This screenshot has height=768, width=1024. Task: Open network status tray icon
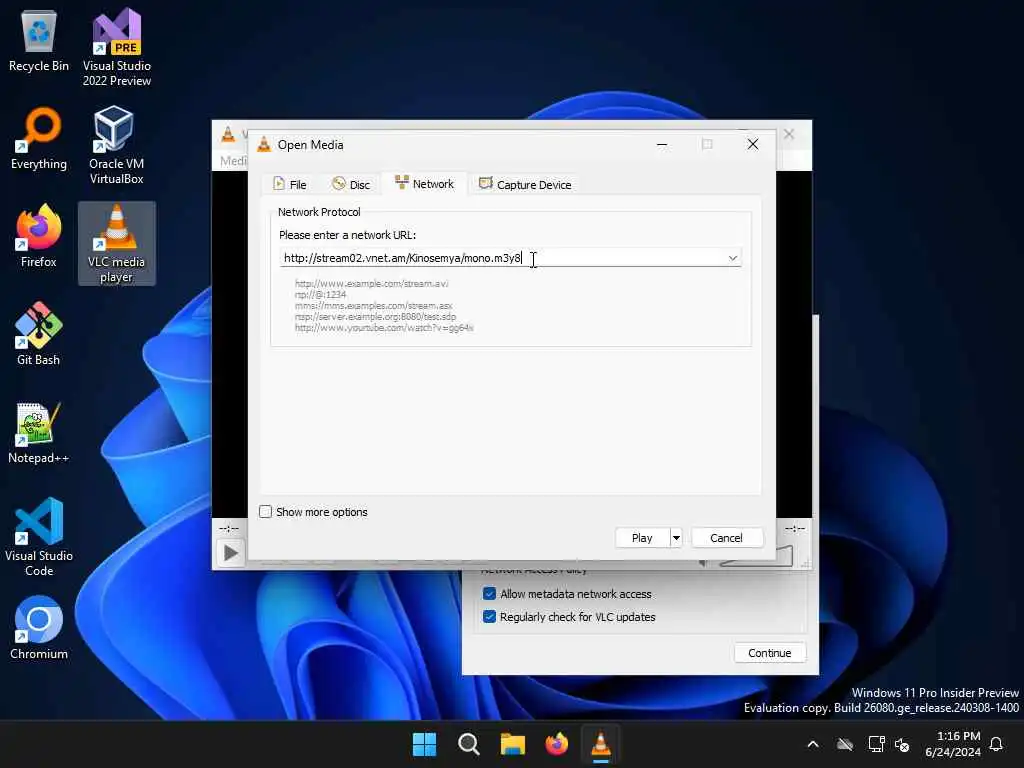pyautogui.click(x=876, y=744)
